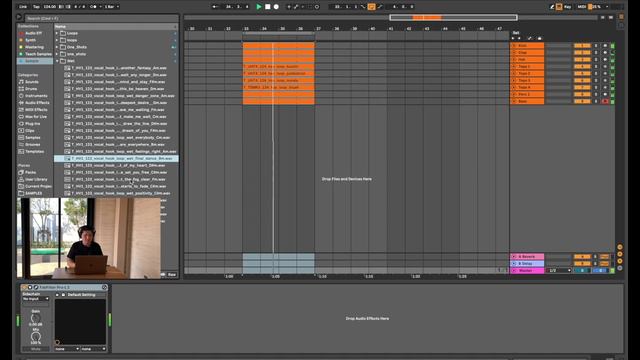Toggle the metronome in the control bar
640x360 pixels.
[93, 7]
